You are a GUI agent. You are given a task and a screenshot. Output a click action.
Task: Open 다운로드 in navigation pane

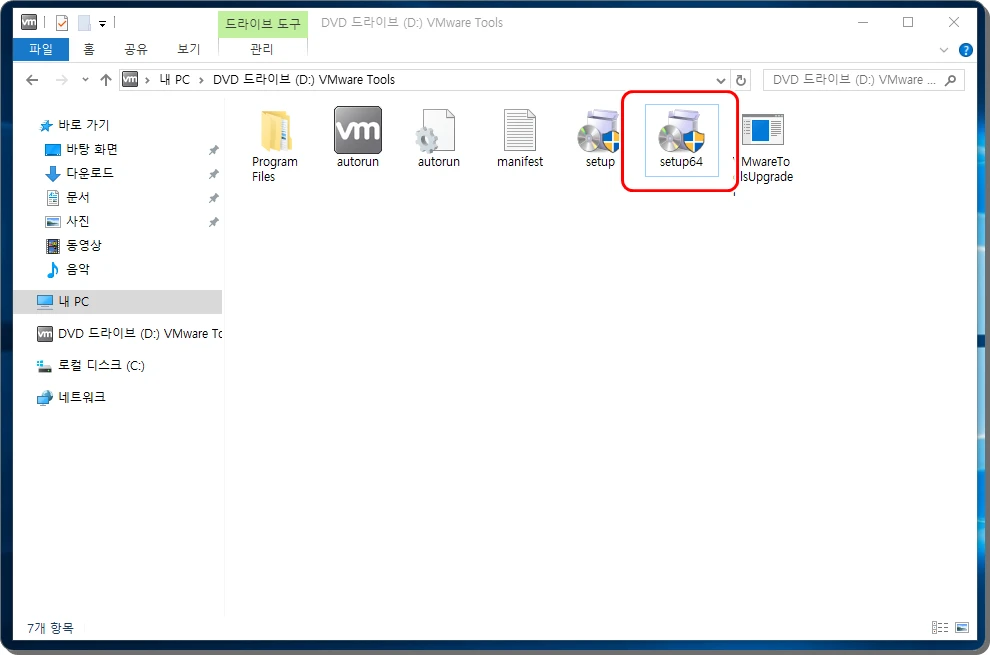(x=90, y=173)
